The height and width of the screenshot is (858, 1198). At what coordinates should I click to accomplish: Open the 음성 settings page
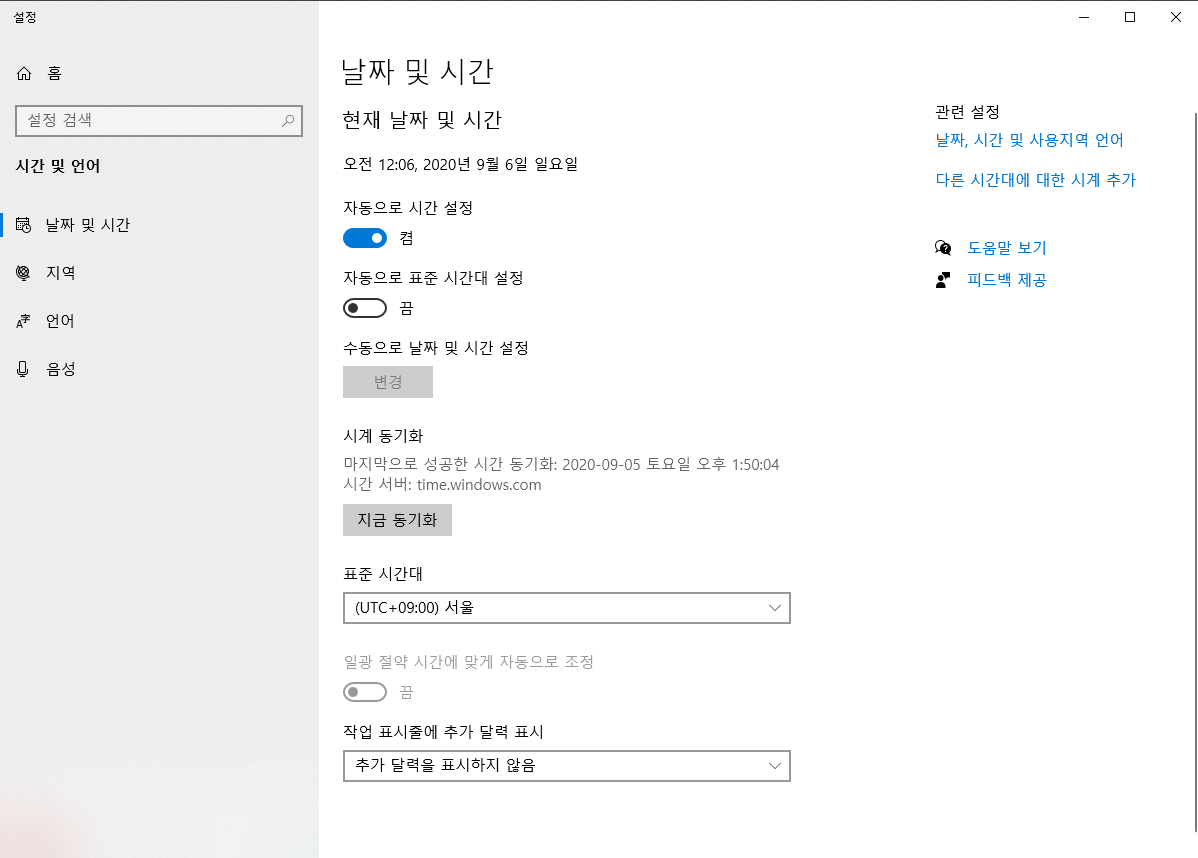159,369
